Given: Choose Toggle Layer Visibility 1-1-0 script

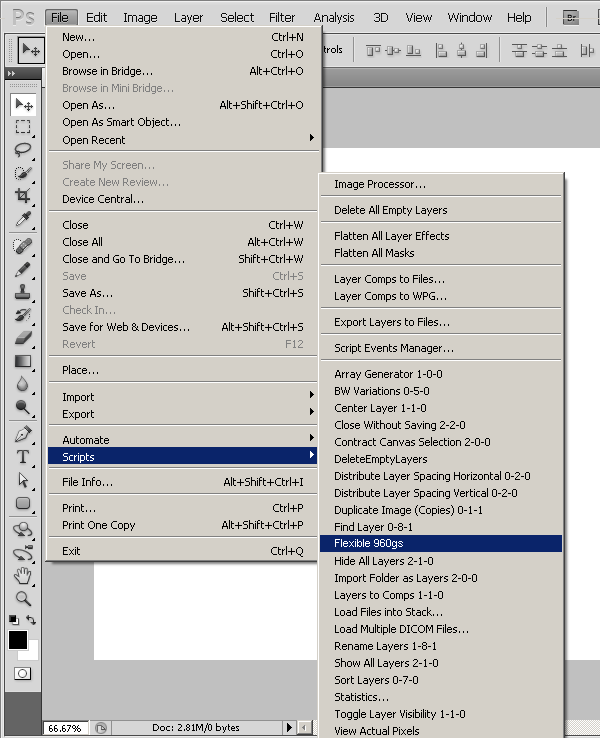Looking at the screenshot, I should pyautogui.click(x=441, y=714).
